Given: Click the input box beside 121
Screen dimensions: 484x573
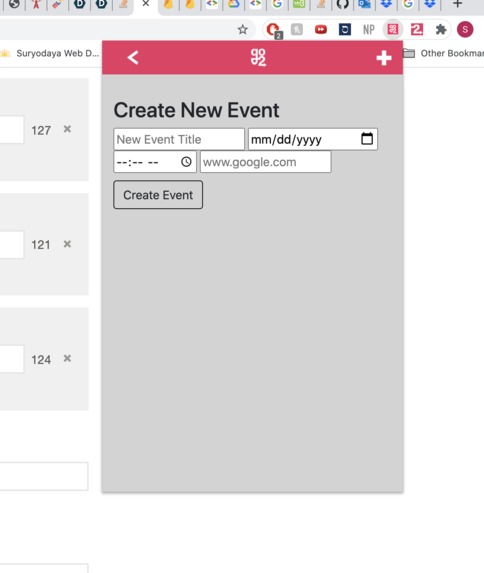Looking at the screenshot, I should (x=12, y=244).
